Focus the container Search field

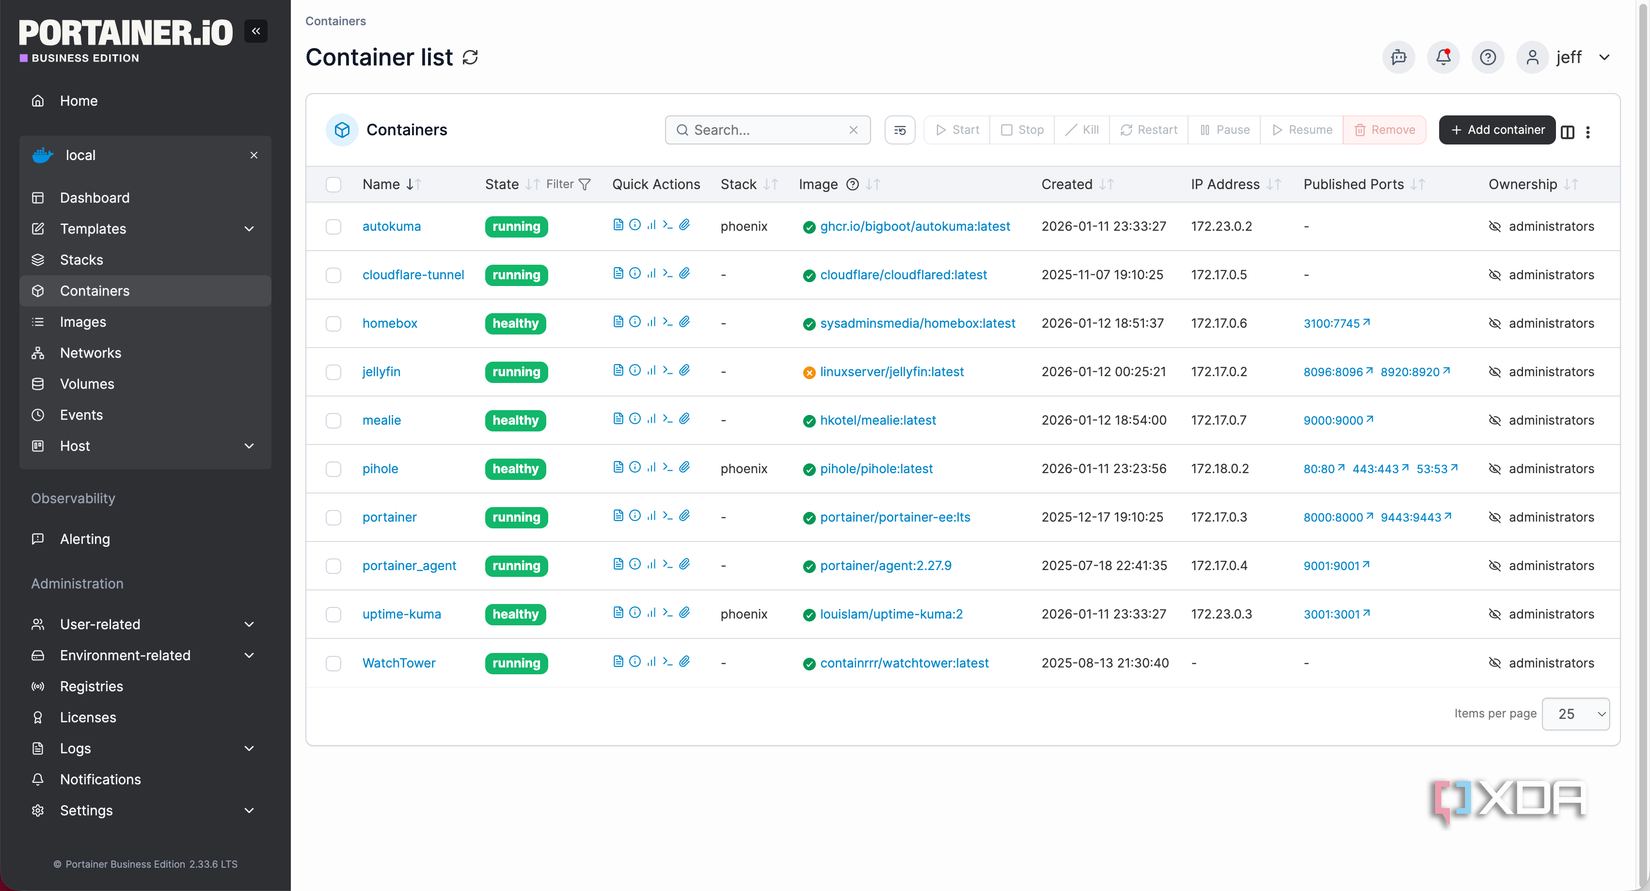coord(768,130)
